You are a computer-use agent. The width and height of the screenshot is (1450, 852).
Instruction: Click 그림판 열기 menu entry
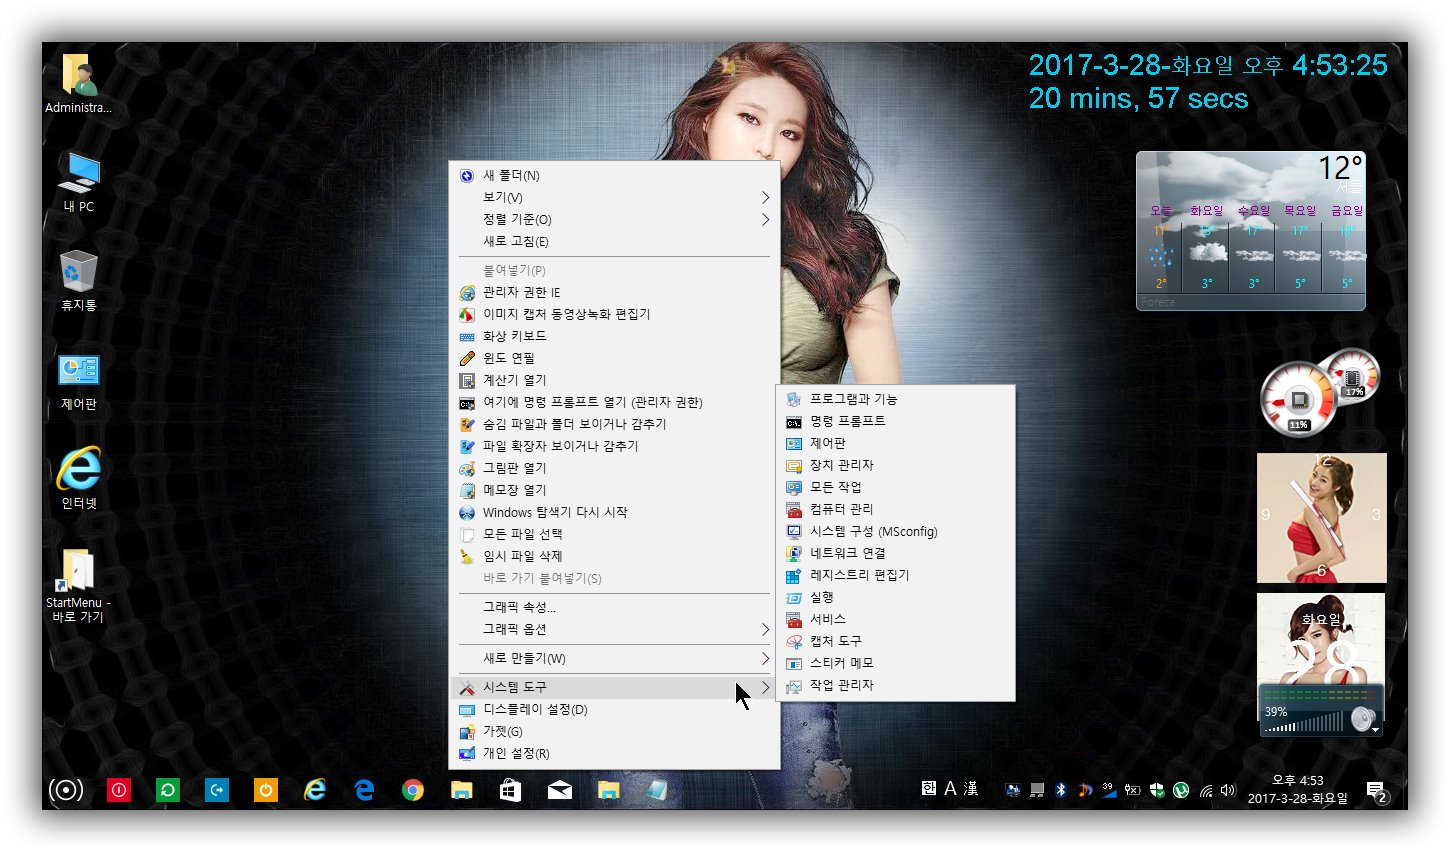click(x=614, y=468)
